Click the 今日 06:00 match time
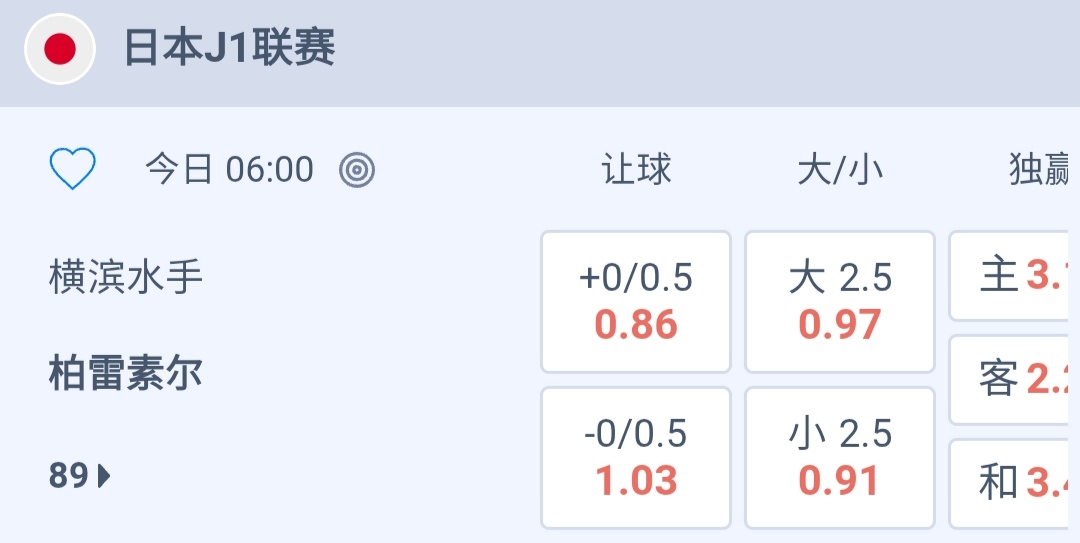 pyautogui.click(x=229, y=170)
